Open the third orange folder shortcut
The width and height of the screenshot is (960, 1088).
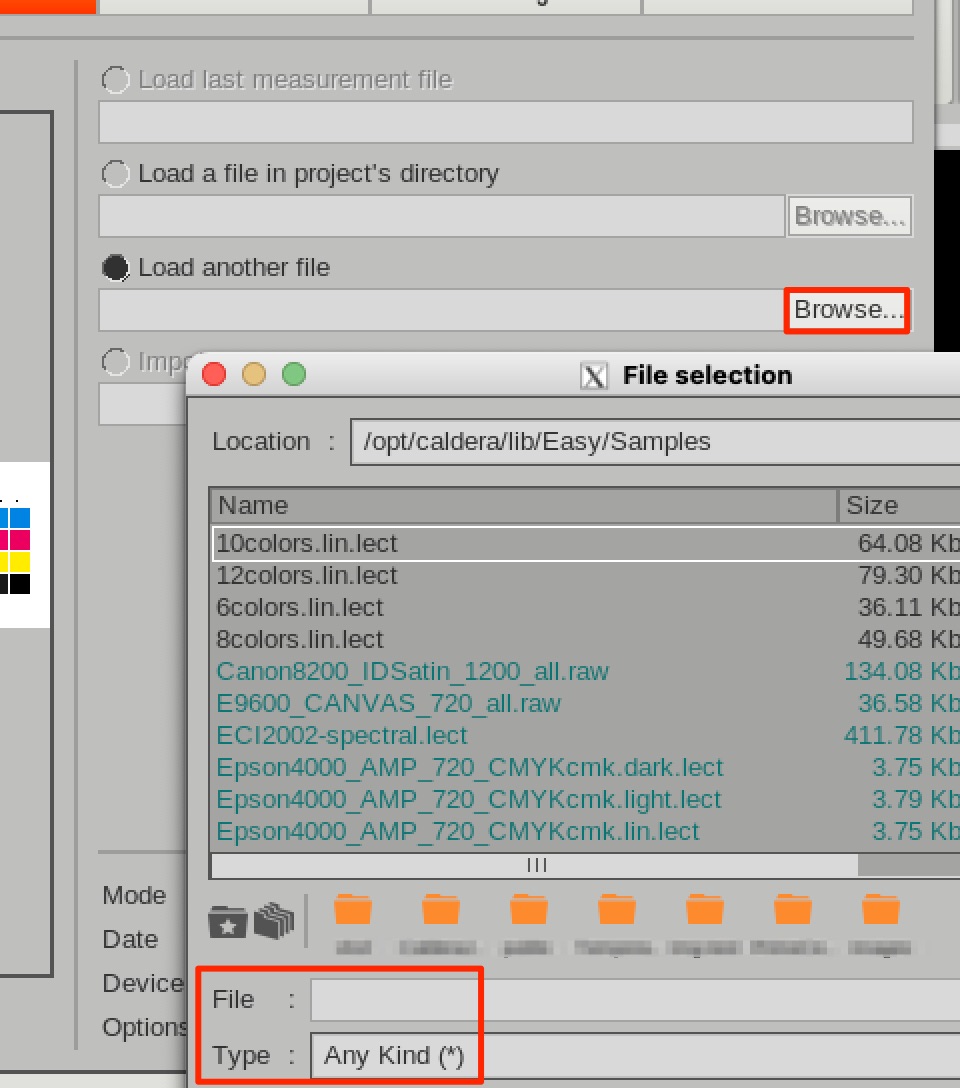point(529,910)
